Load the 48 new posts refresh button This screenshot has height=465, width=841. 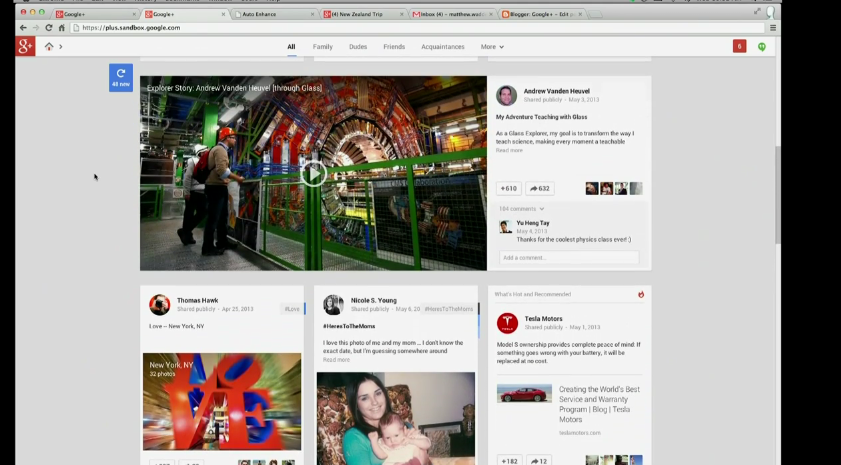coord(121,78)
